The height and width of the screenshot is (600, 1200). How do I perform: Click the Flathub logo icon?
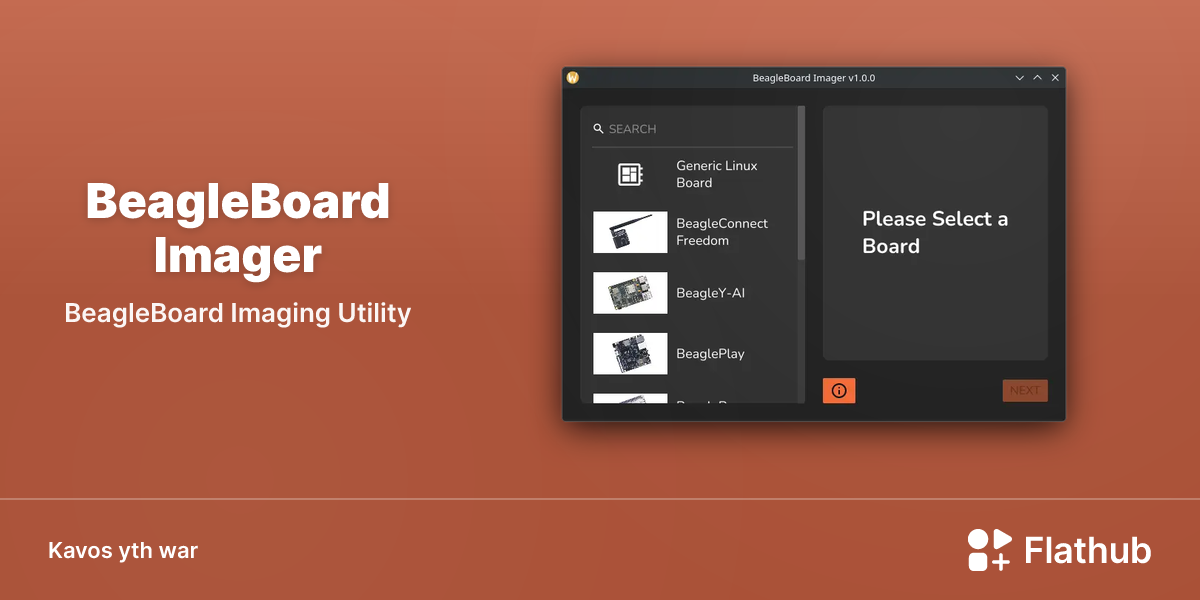click(990, 550)
